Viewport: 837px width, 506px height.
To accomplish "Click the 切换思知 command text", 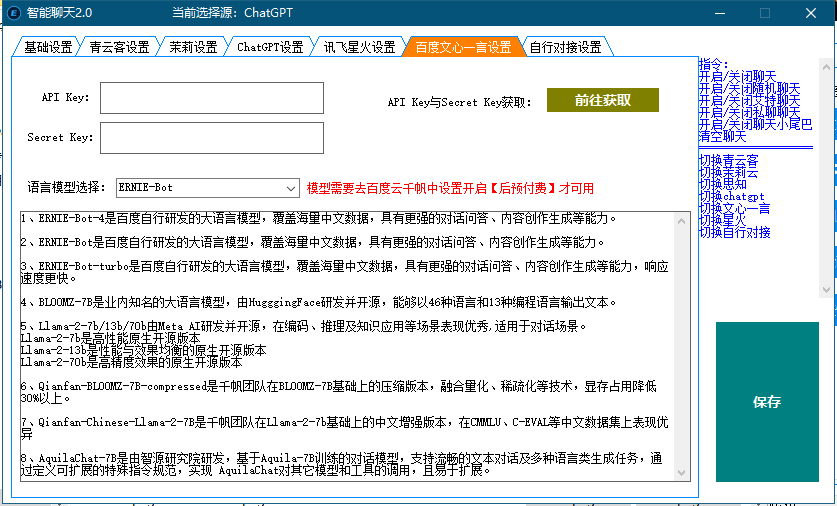I will 723,184.
